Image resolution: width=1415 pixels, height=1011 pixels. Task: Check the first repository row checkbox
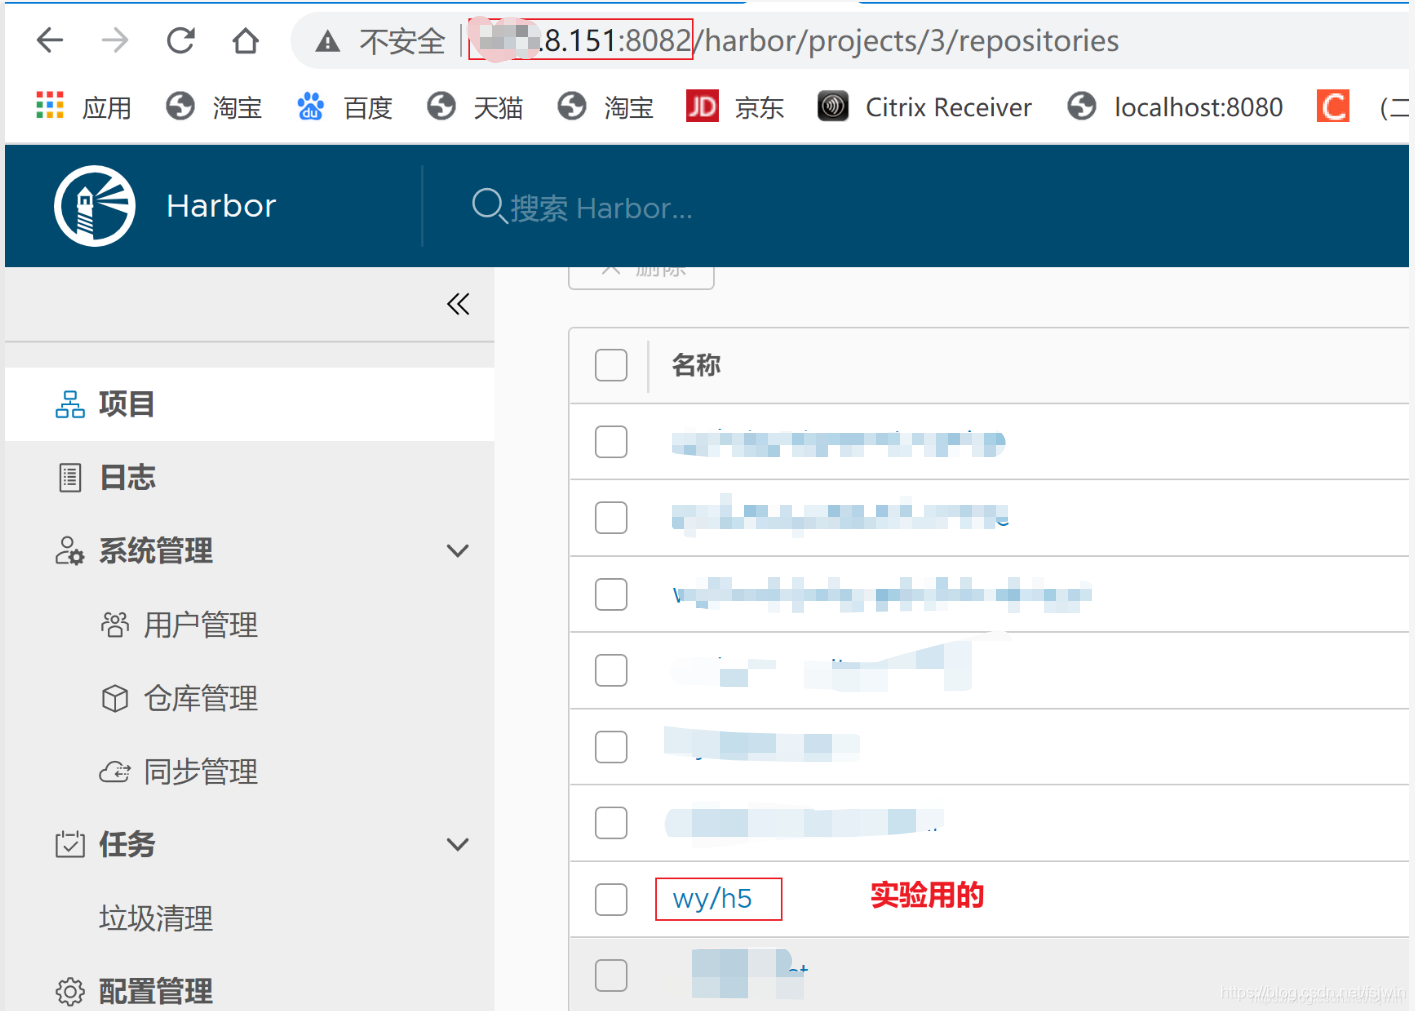pyautogui.click(x=611, y=441)
